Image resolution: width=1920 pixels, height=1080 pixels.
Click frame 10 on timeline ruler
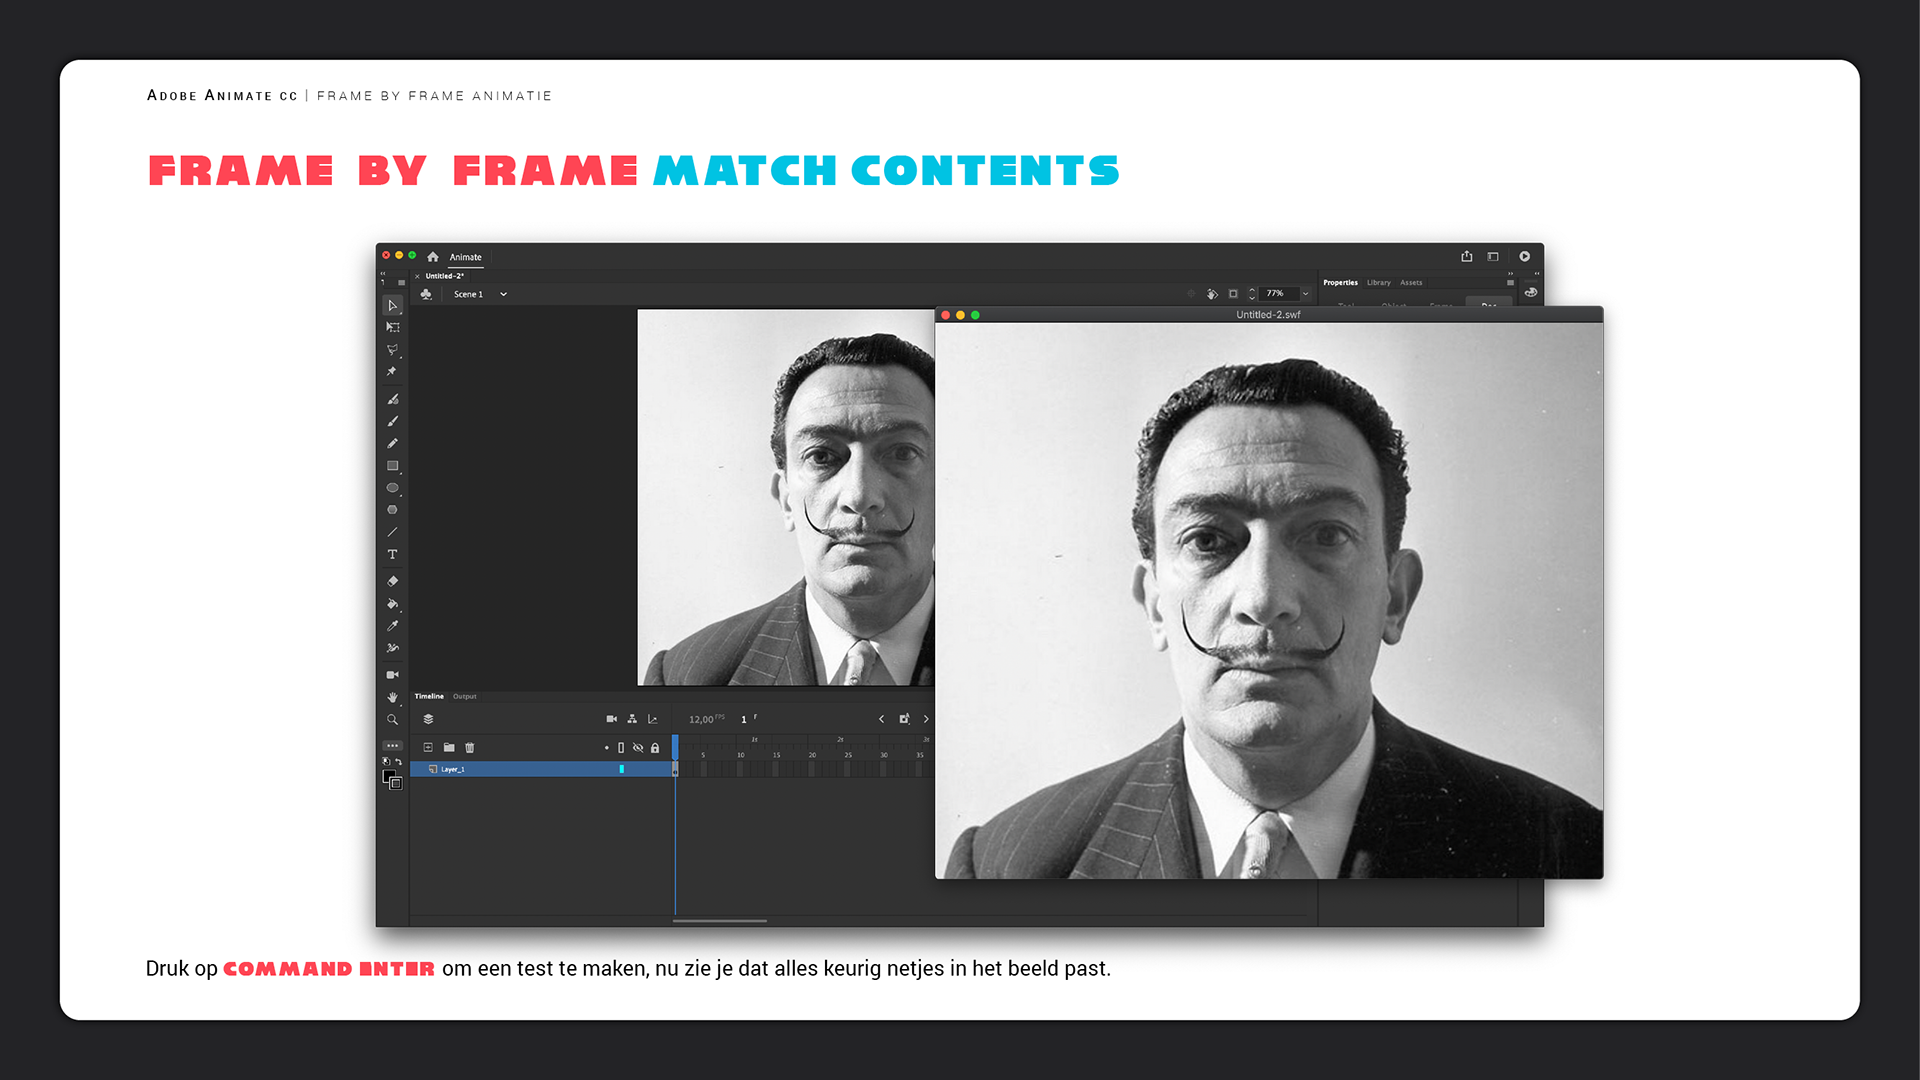pyautogui.click(x=740, y=755)
